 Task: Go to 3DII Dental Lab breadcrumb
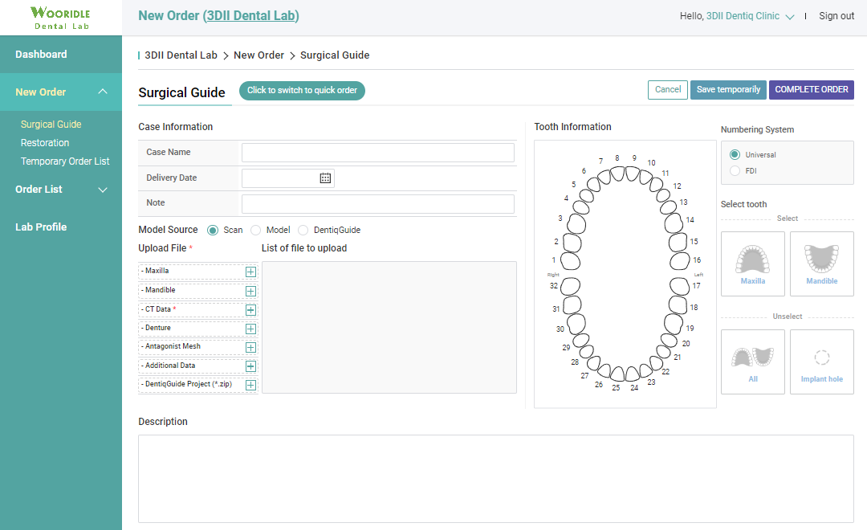[181, 55]
